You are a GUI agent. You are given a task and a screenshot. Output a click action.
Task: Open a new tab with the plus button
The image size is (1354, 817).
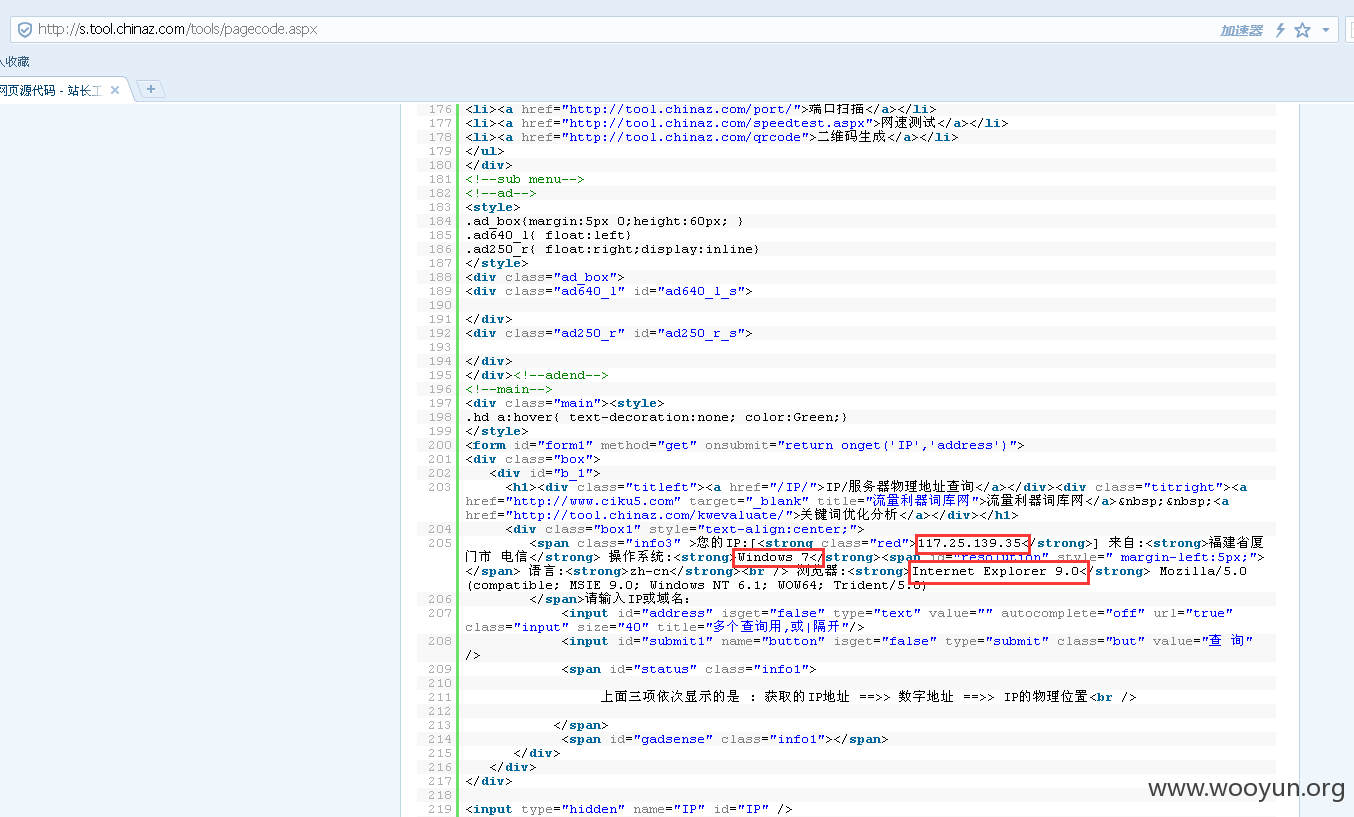150,89
